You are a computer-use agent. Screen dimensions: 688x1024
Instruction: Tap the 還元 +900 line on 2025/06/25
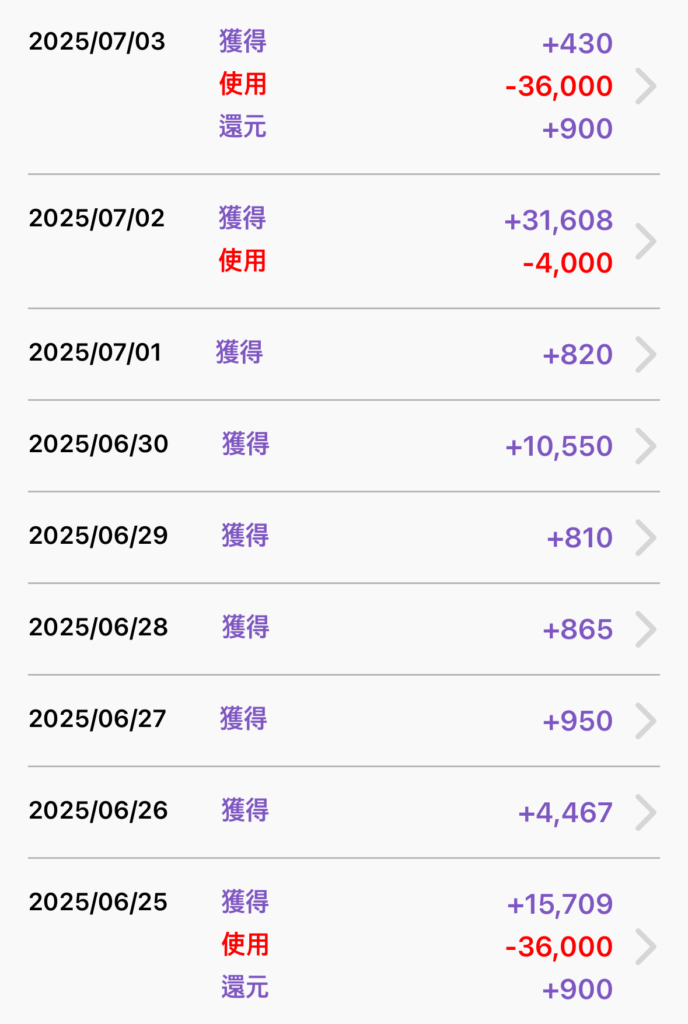(416, 988)
